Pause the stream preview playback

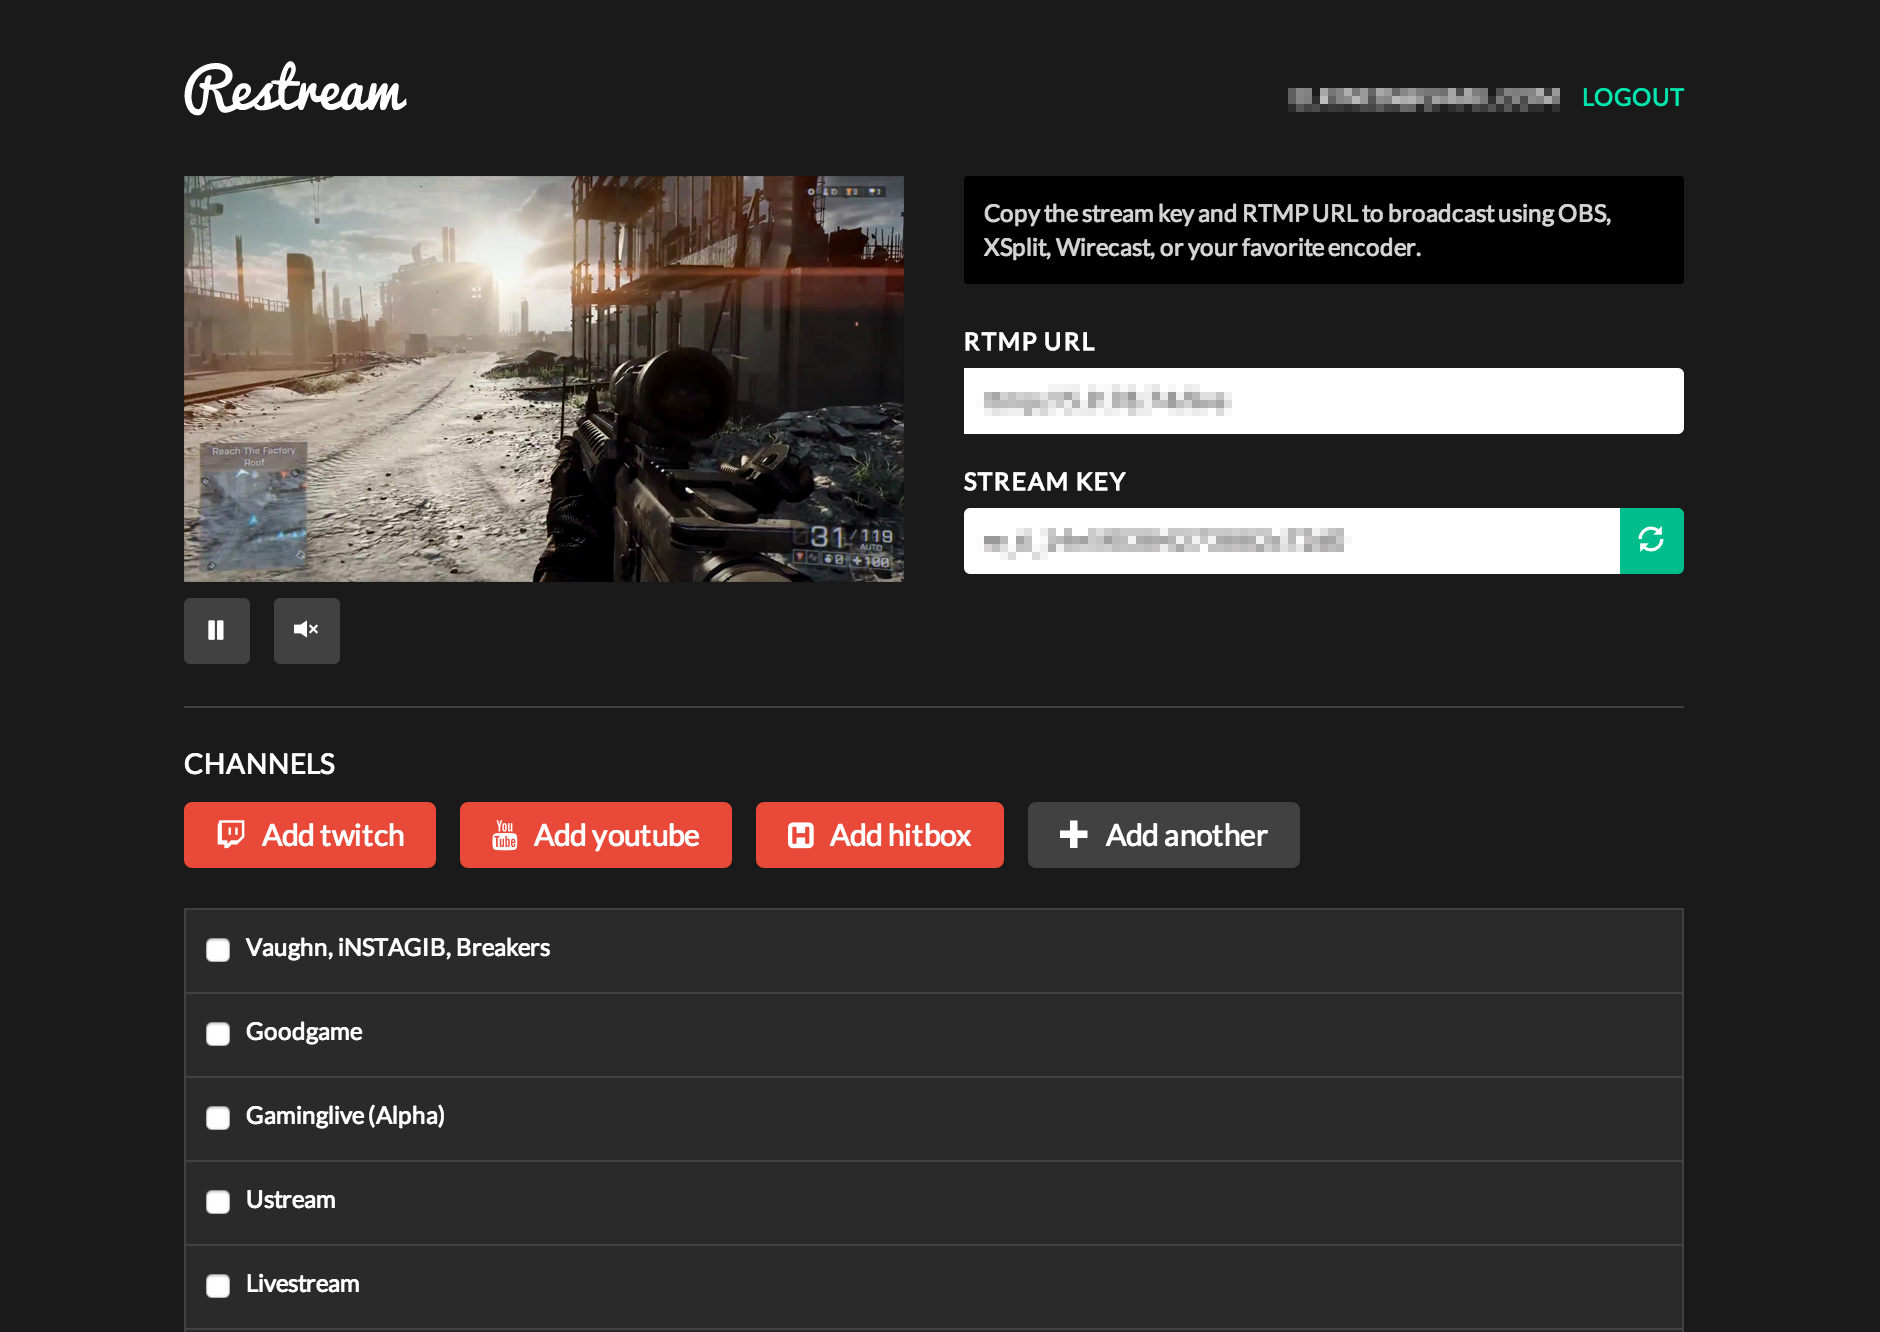click(216, 630)
